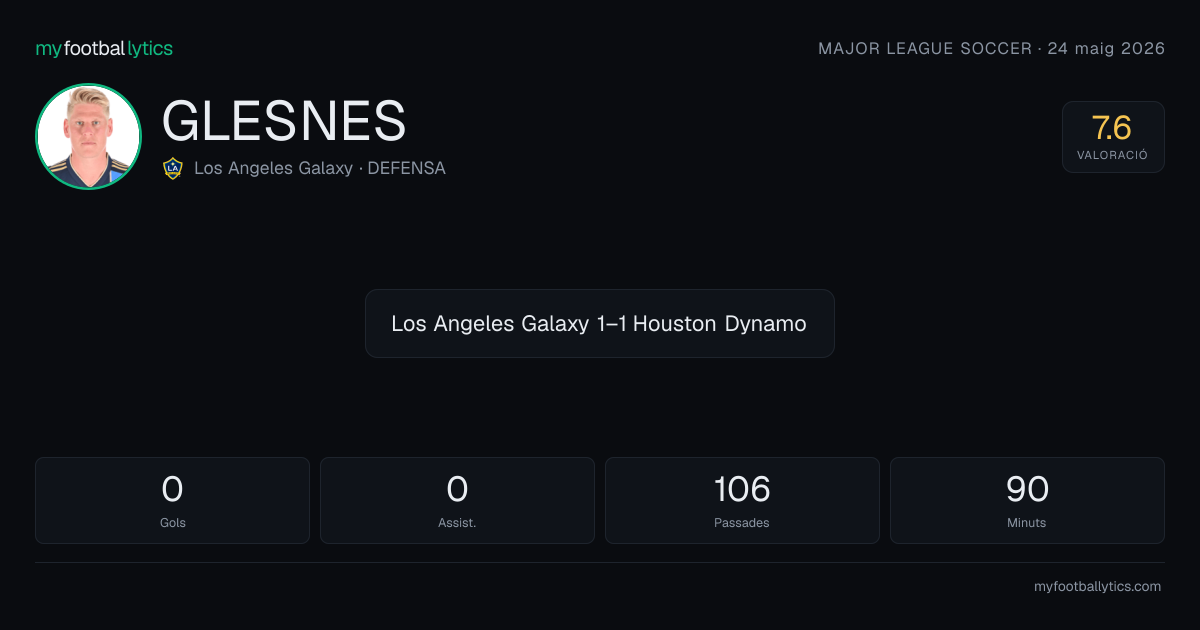Select the Assist. stat card
This screenshot has width=1200, height=630.
[457, 500]
